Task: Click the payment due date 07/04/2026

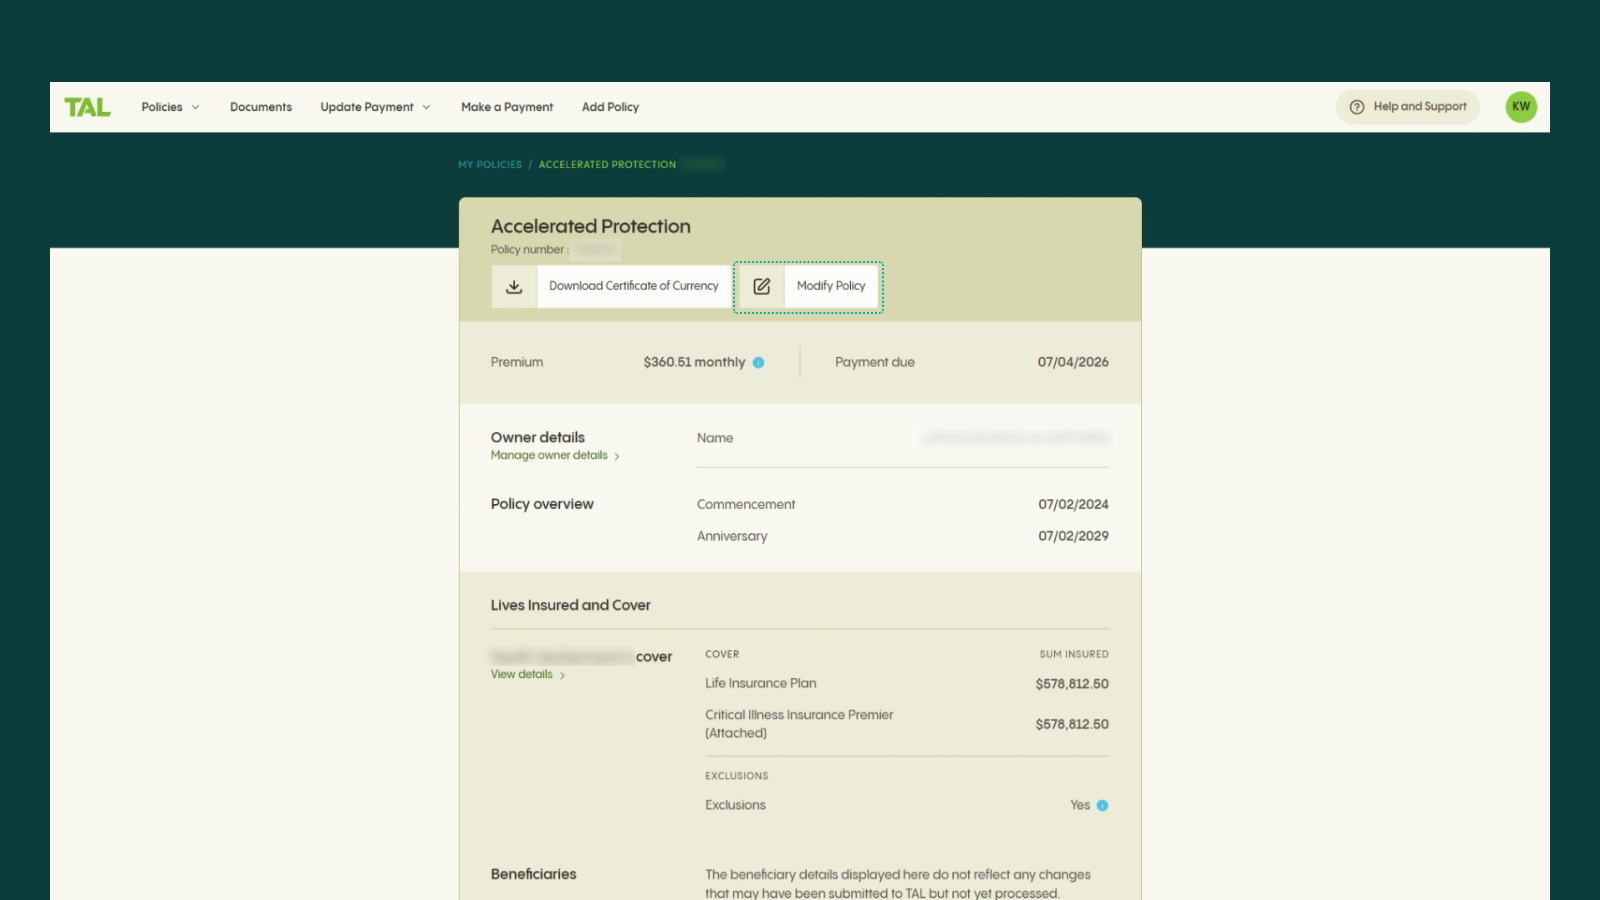Action: 1073,362
